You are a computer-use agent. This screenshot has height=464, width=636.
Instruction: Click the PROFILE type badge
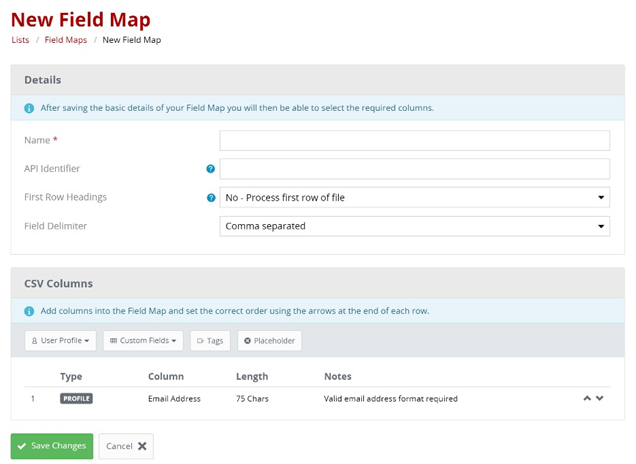coord(76,398)
